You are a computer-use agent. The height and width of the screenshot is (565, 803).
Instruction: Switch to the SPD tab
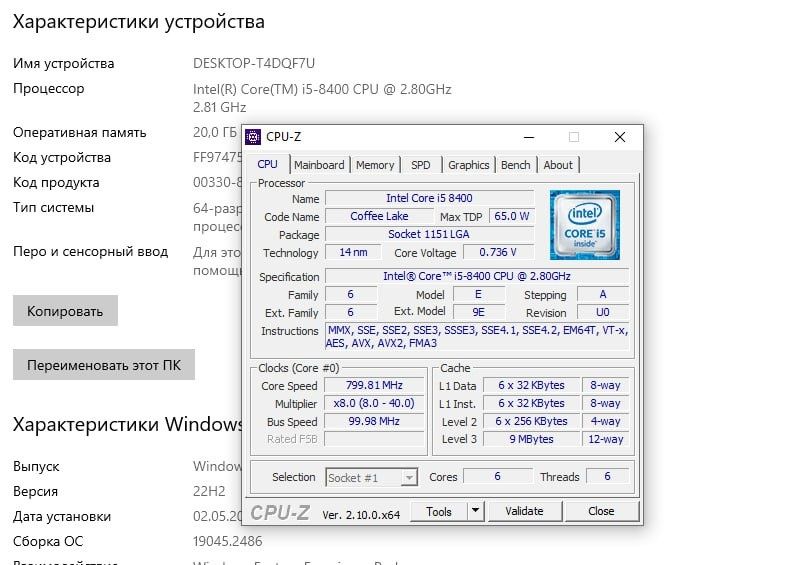pos(420,165)
